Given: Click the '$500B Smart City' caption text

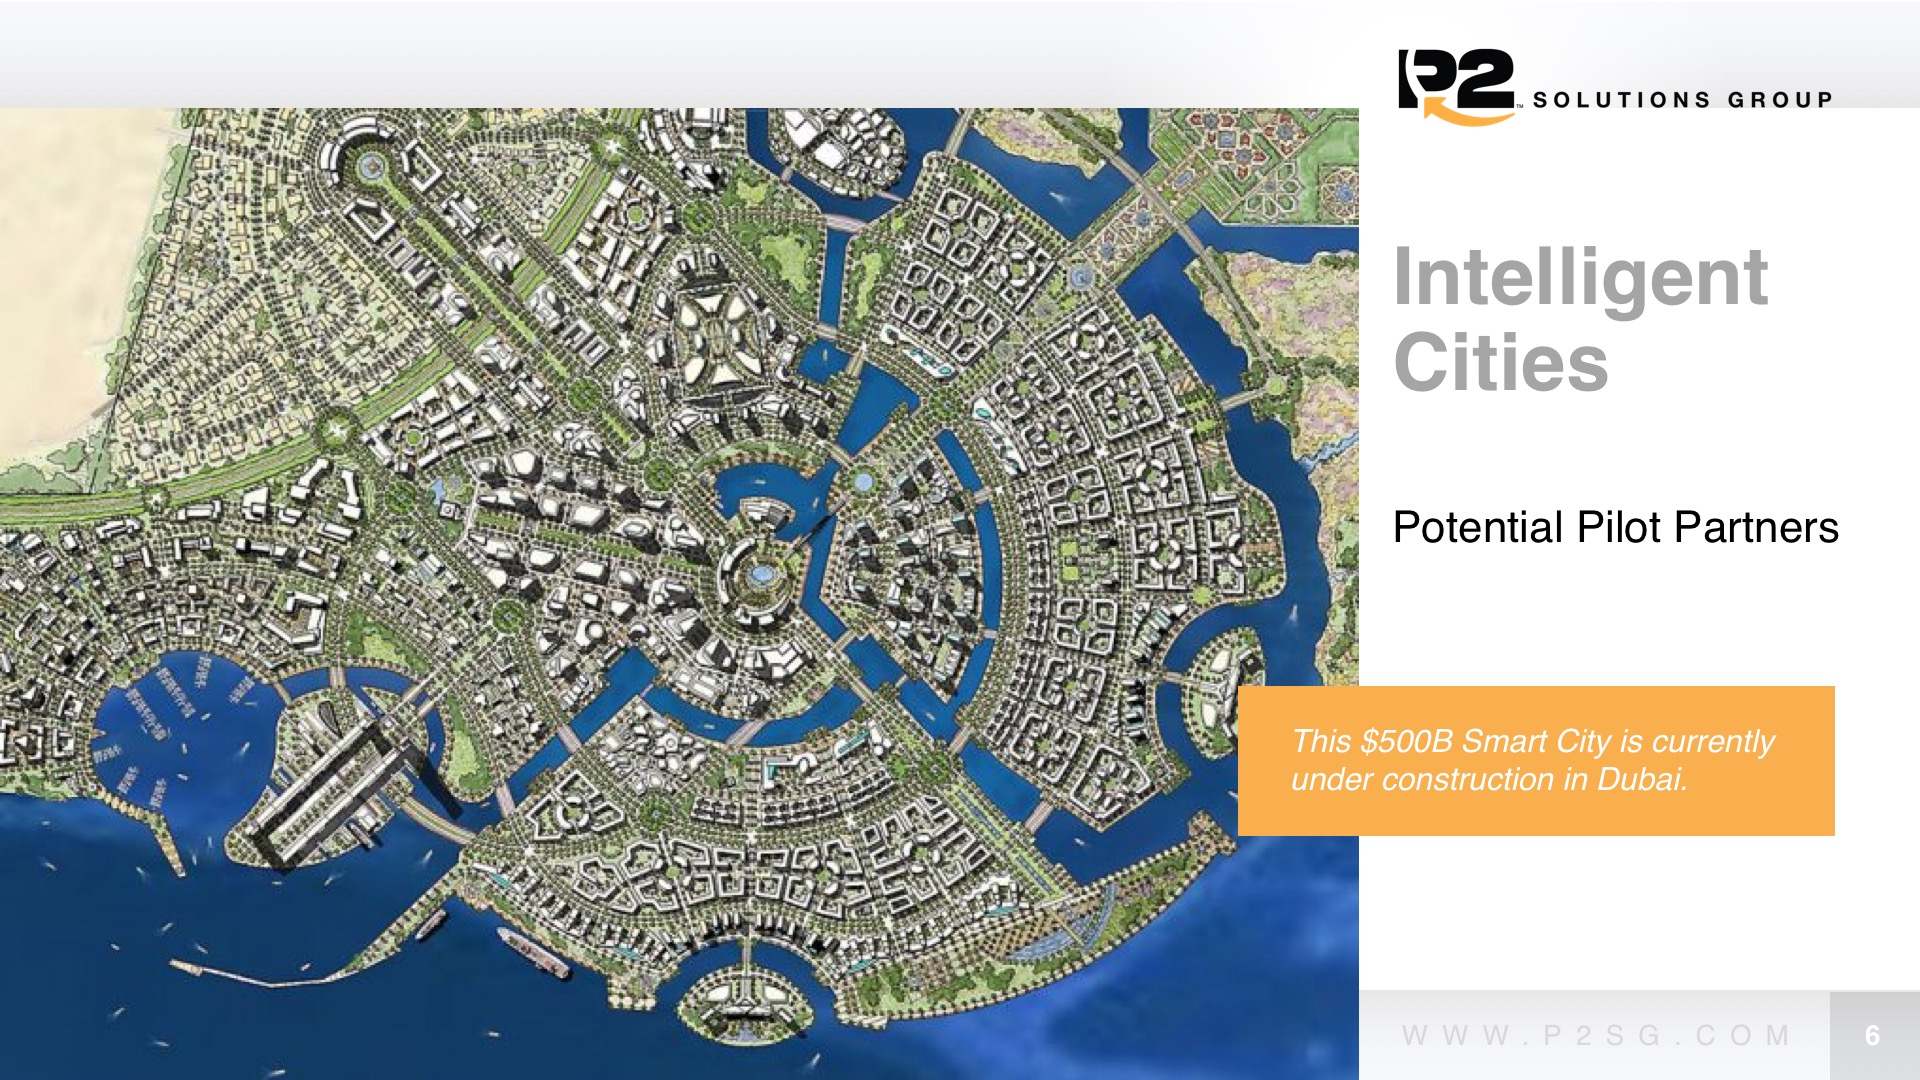Looking at the screenshot, I should point(1531,759).
